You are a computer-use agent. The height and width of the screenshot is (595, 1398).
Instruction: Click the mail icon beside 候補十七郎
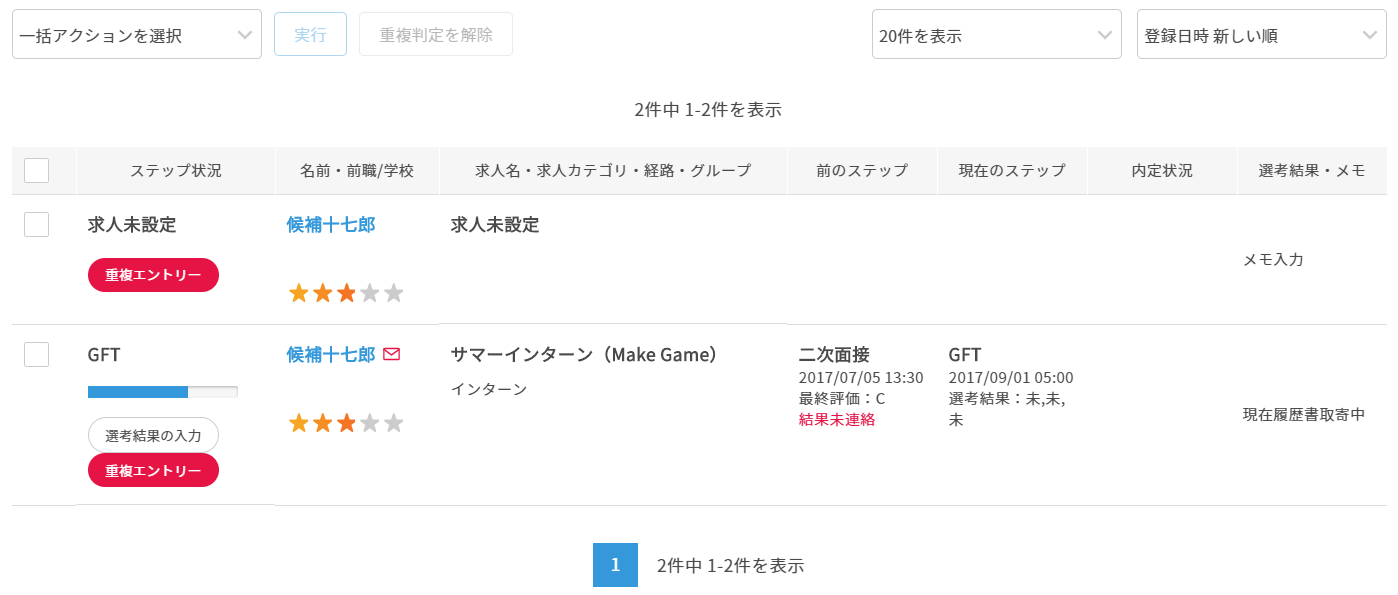(391, 354)
